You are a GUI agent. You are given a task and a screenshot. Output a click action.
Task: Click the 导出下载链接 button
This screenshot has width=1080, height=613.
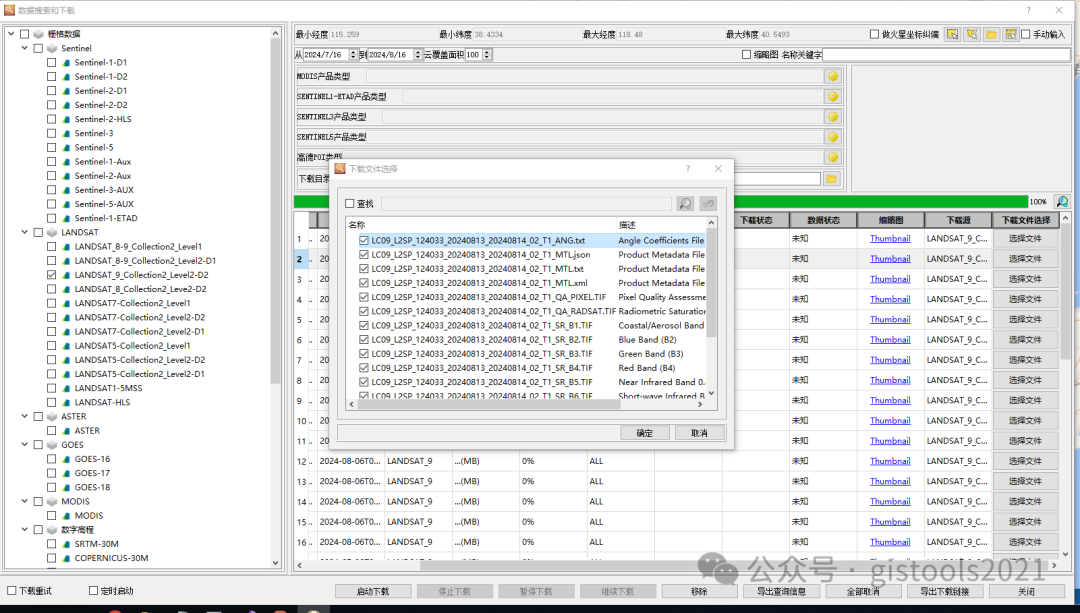coord(944,591)
